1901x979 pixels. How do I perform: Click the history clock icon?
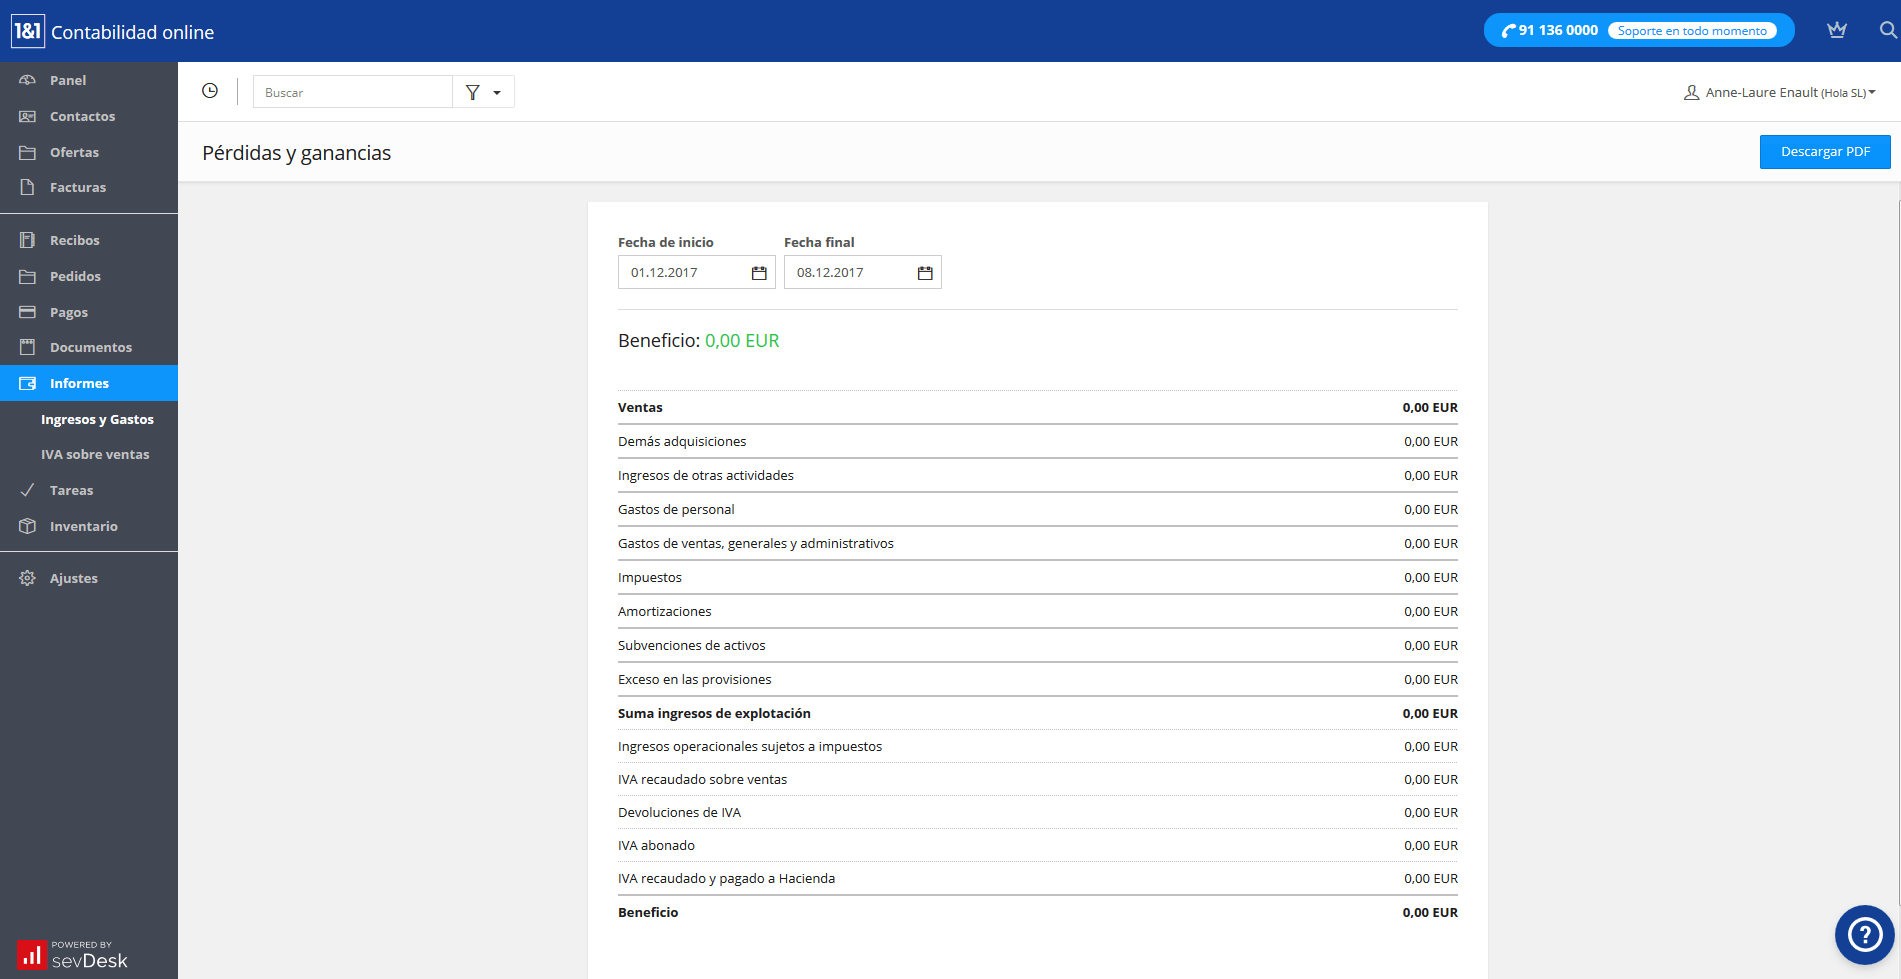[x=210, y=91]
